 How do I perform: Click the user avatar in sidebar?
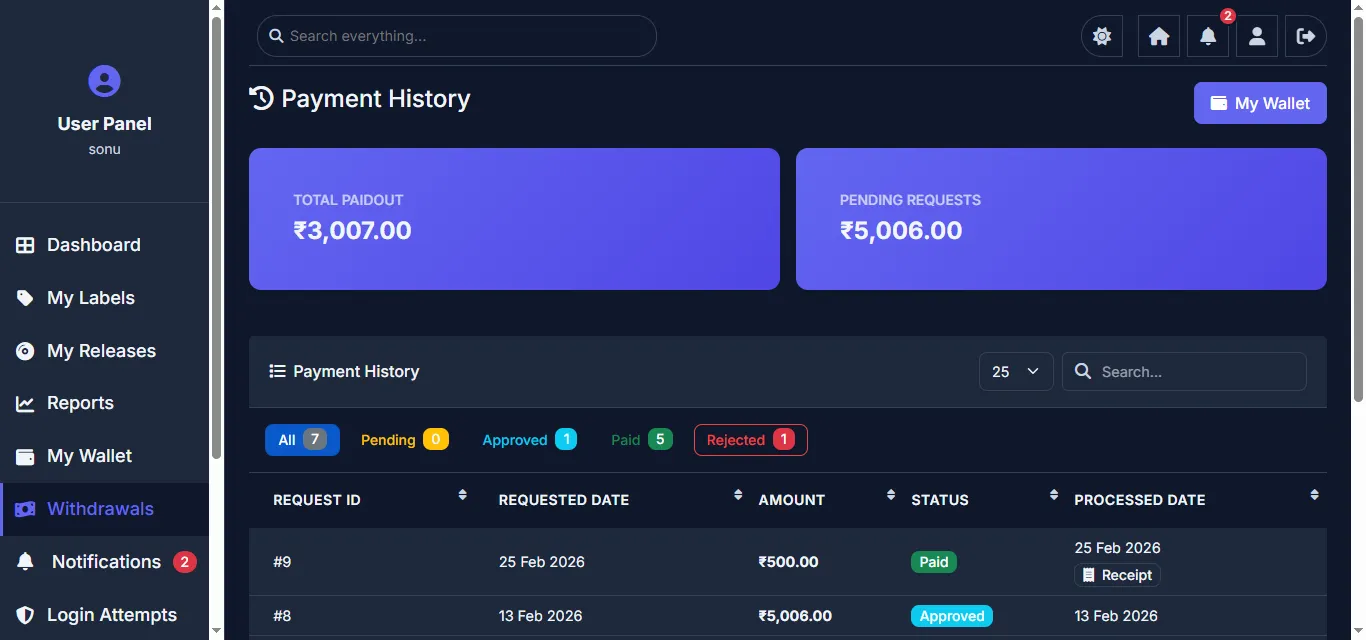coord(104,80)
